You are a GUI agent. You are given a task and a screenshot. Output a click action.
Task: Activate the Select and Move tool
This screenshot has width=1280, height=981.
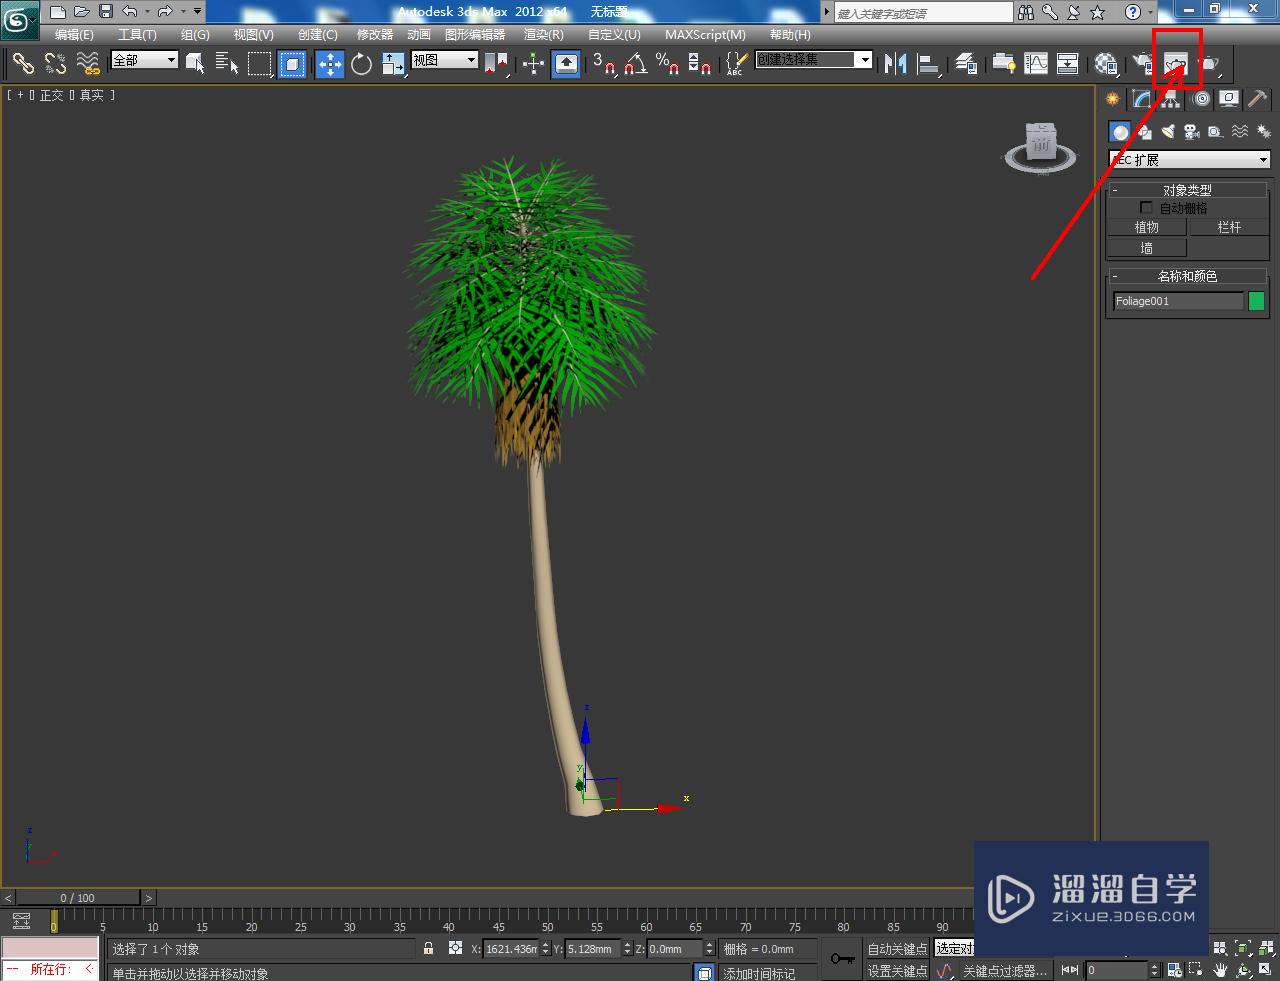click(330, 64)
